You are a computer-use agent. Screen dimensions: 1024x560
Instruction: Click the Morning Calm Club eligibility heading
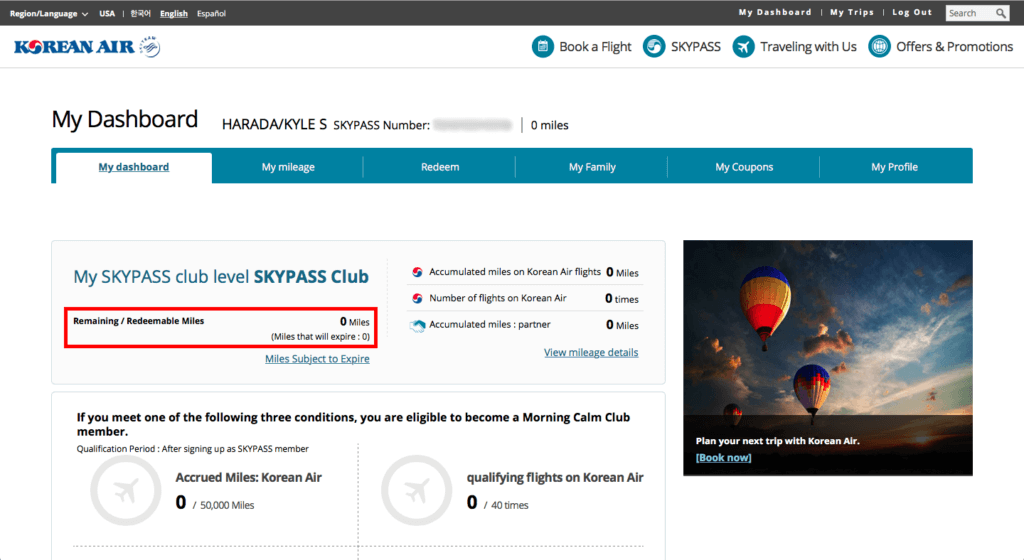tap(353, 424)
